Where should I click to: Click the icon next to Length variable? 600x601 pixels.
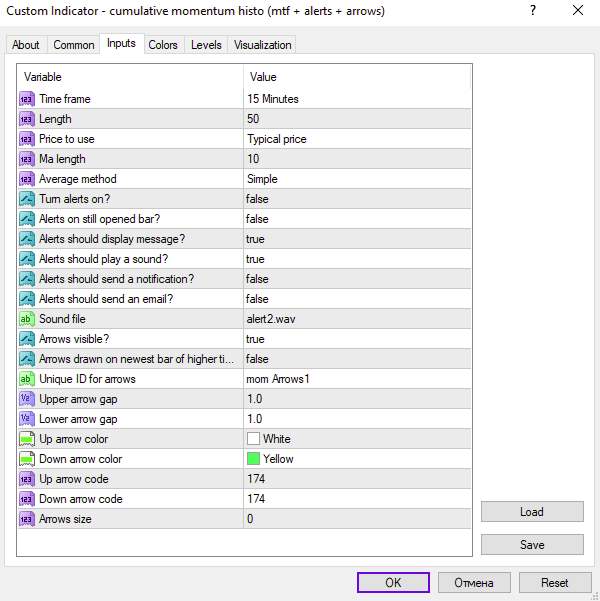tap(27, 119)
